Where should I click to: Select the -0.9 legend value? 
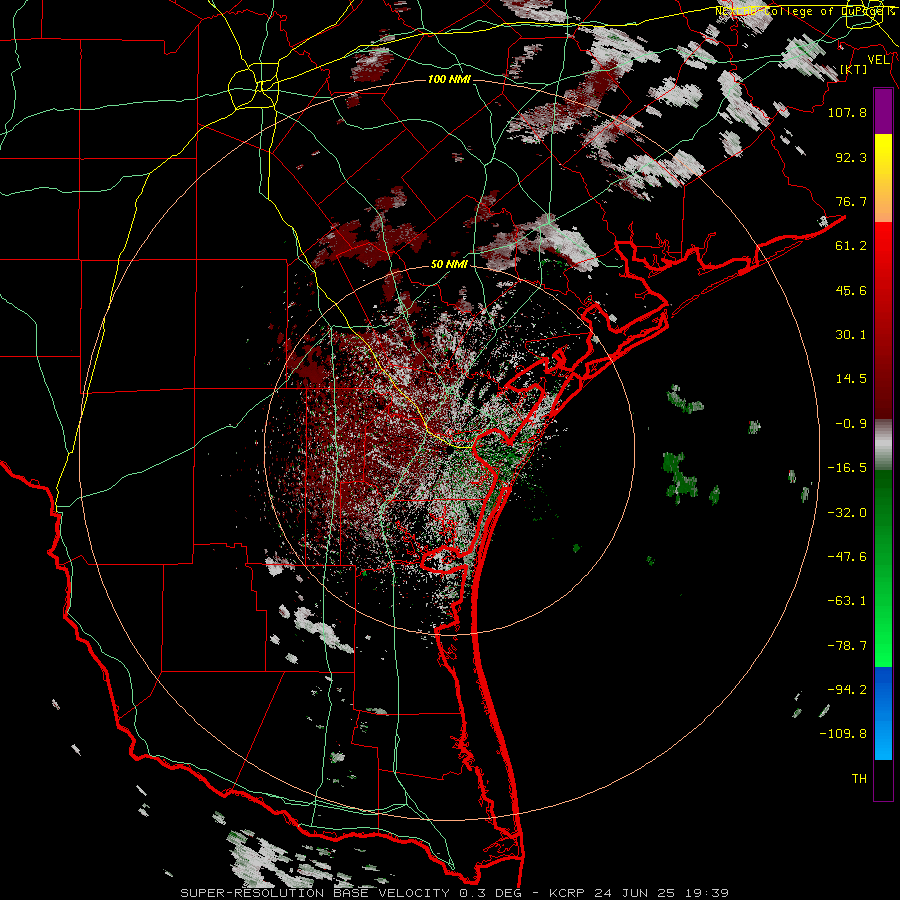[851, 424]
